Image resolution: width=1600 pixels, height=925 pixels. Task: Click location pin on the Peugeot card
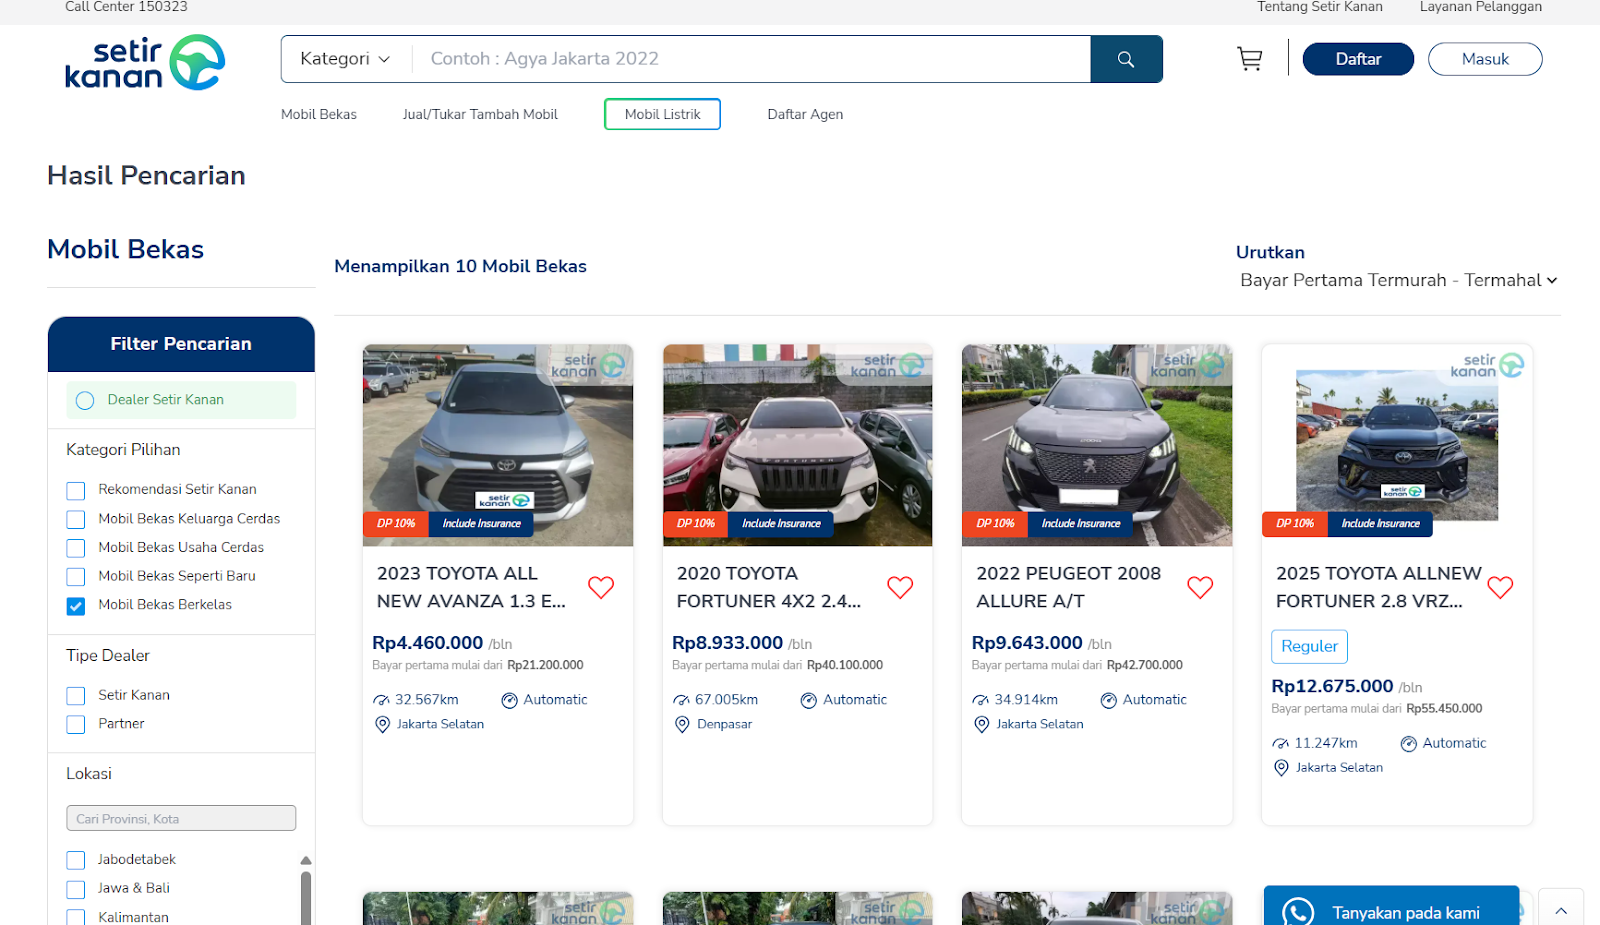(x=982, y=724)
